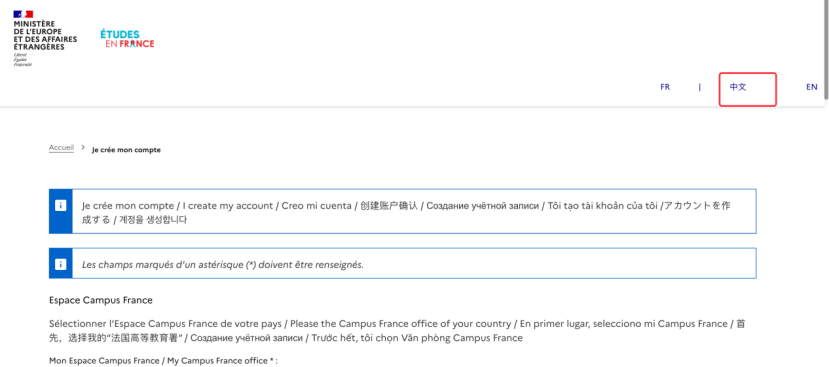Click the multilingual account creation banner text
Viewport: 829px width, 367px height.
tap(406, 212)
